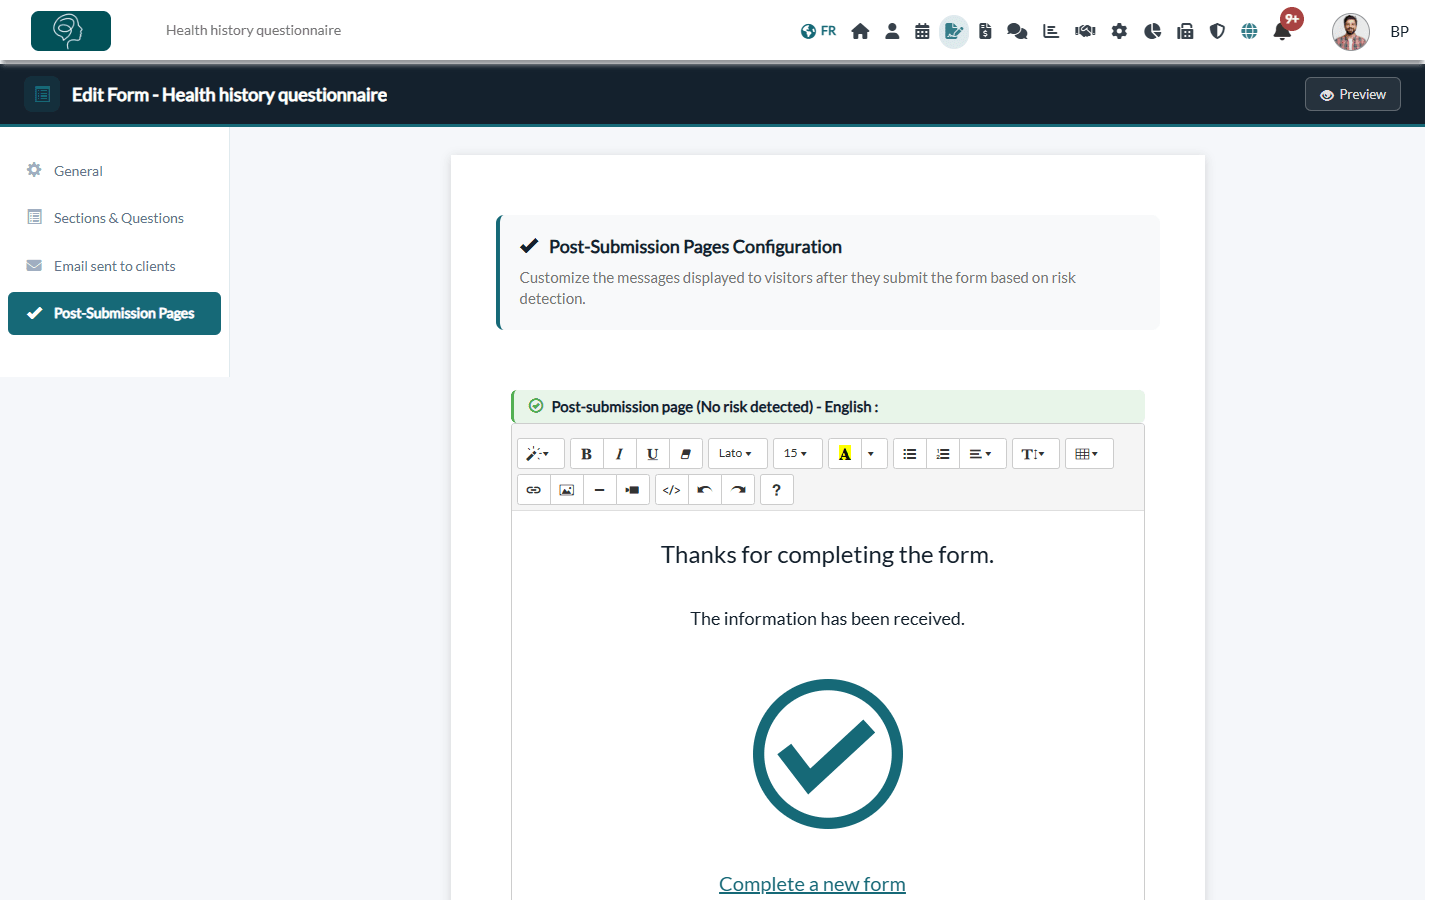1440x900 pixels.
Task: Open the highlighted forms editor icon
Action: [954, 31]
